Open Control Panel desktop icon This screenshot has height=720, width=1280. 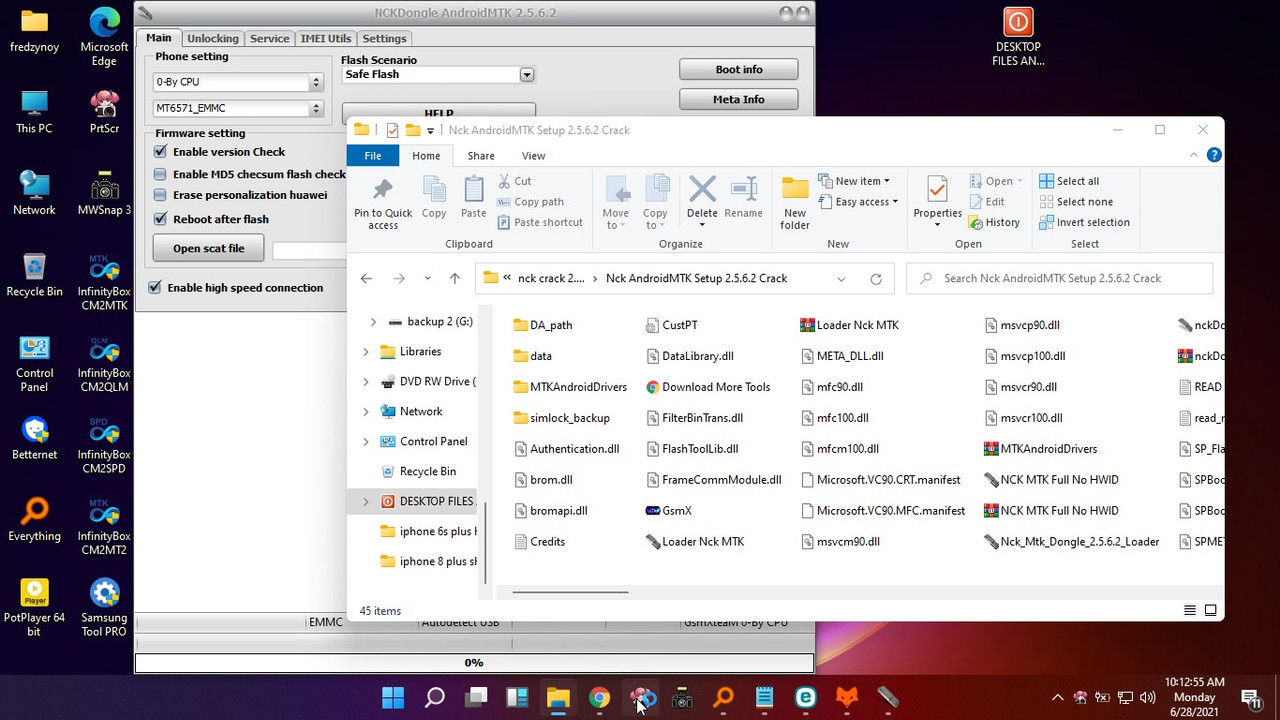pos(34,363)
